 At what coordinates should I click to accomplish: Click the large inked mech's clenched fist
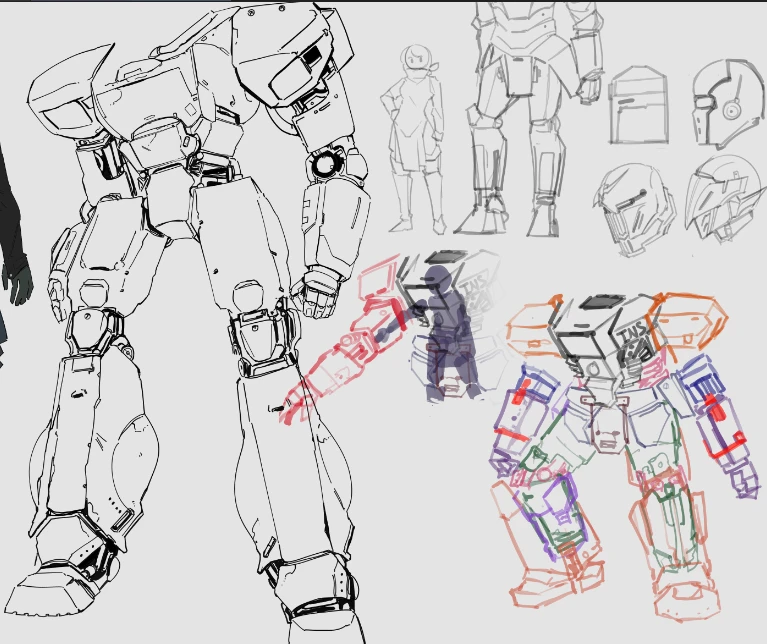[x=316, y=293]
